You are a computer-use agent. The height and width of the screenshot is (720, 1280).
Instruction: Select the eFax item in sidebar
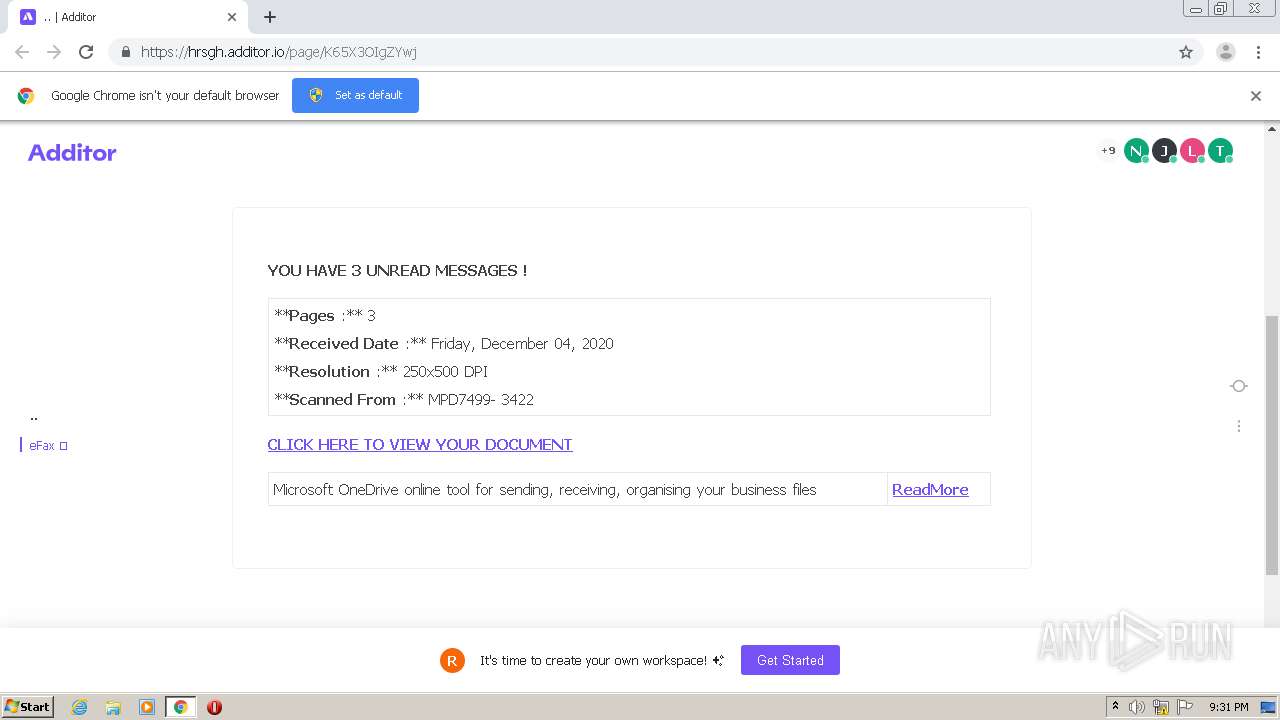(47, 446)
